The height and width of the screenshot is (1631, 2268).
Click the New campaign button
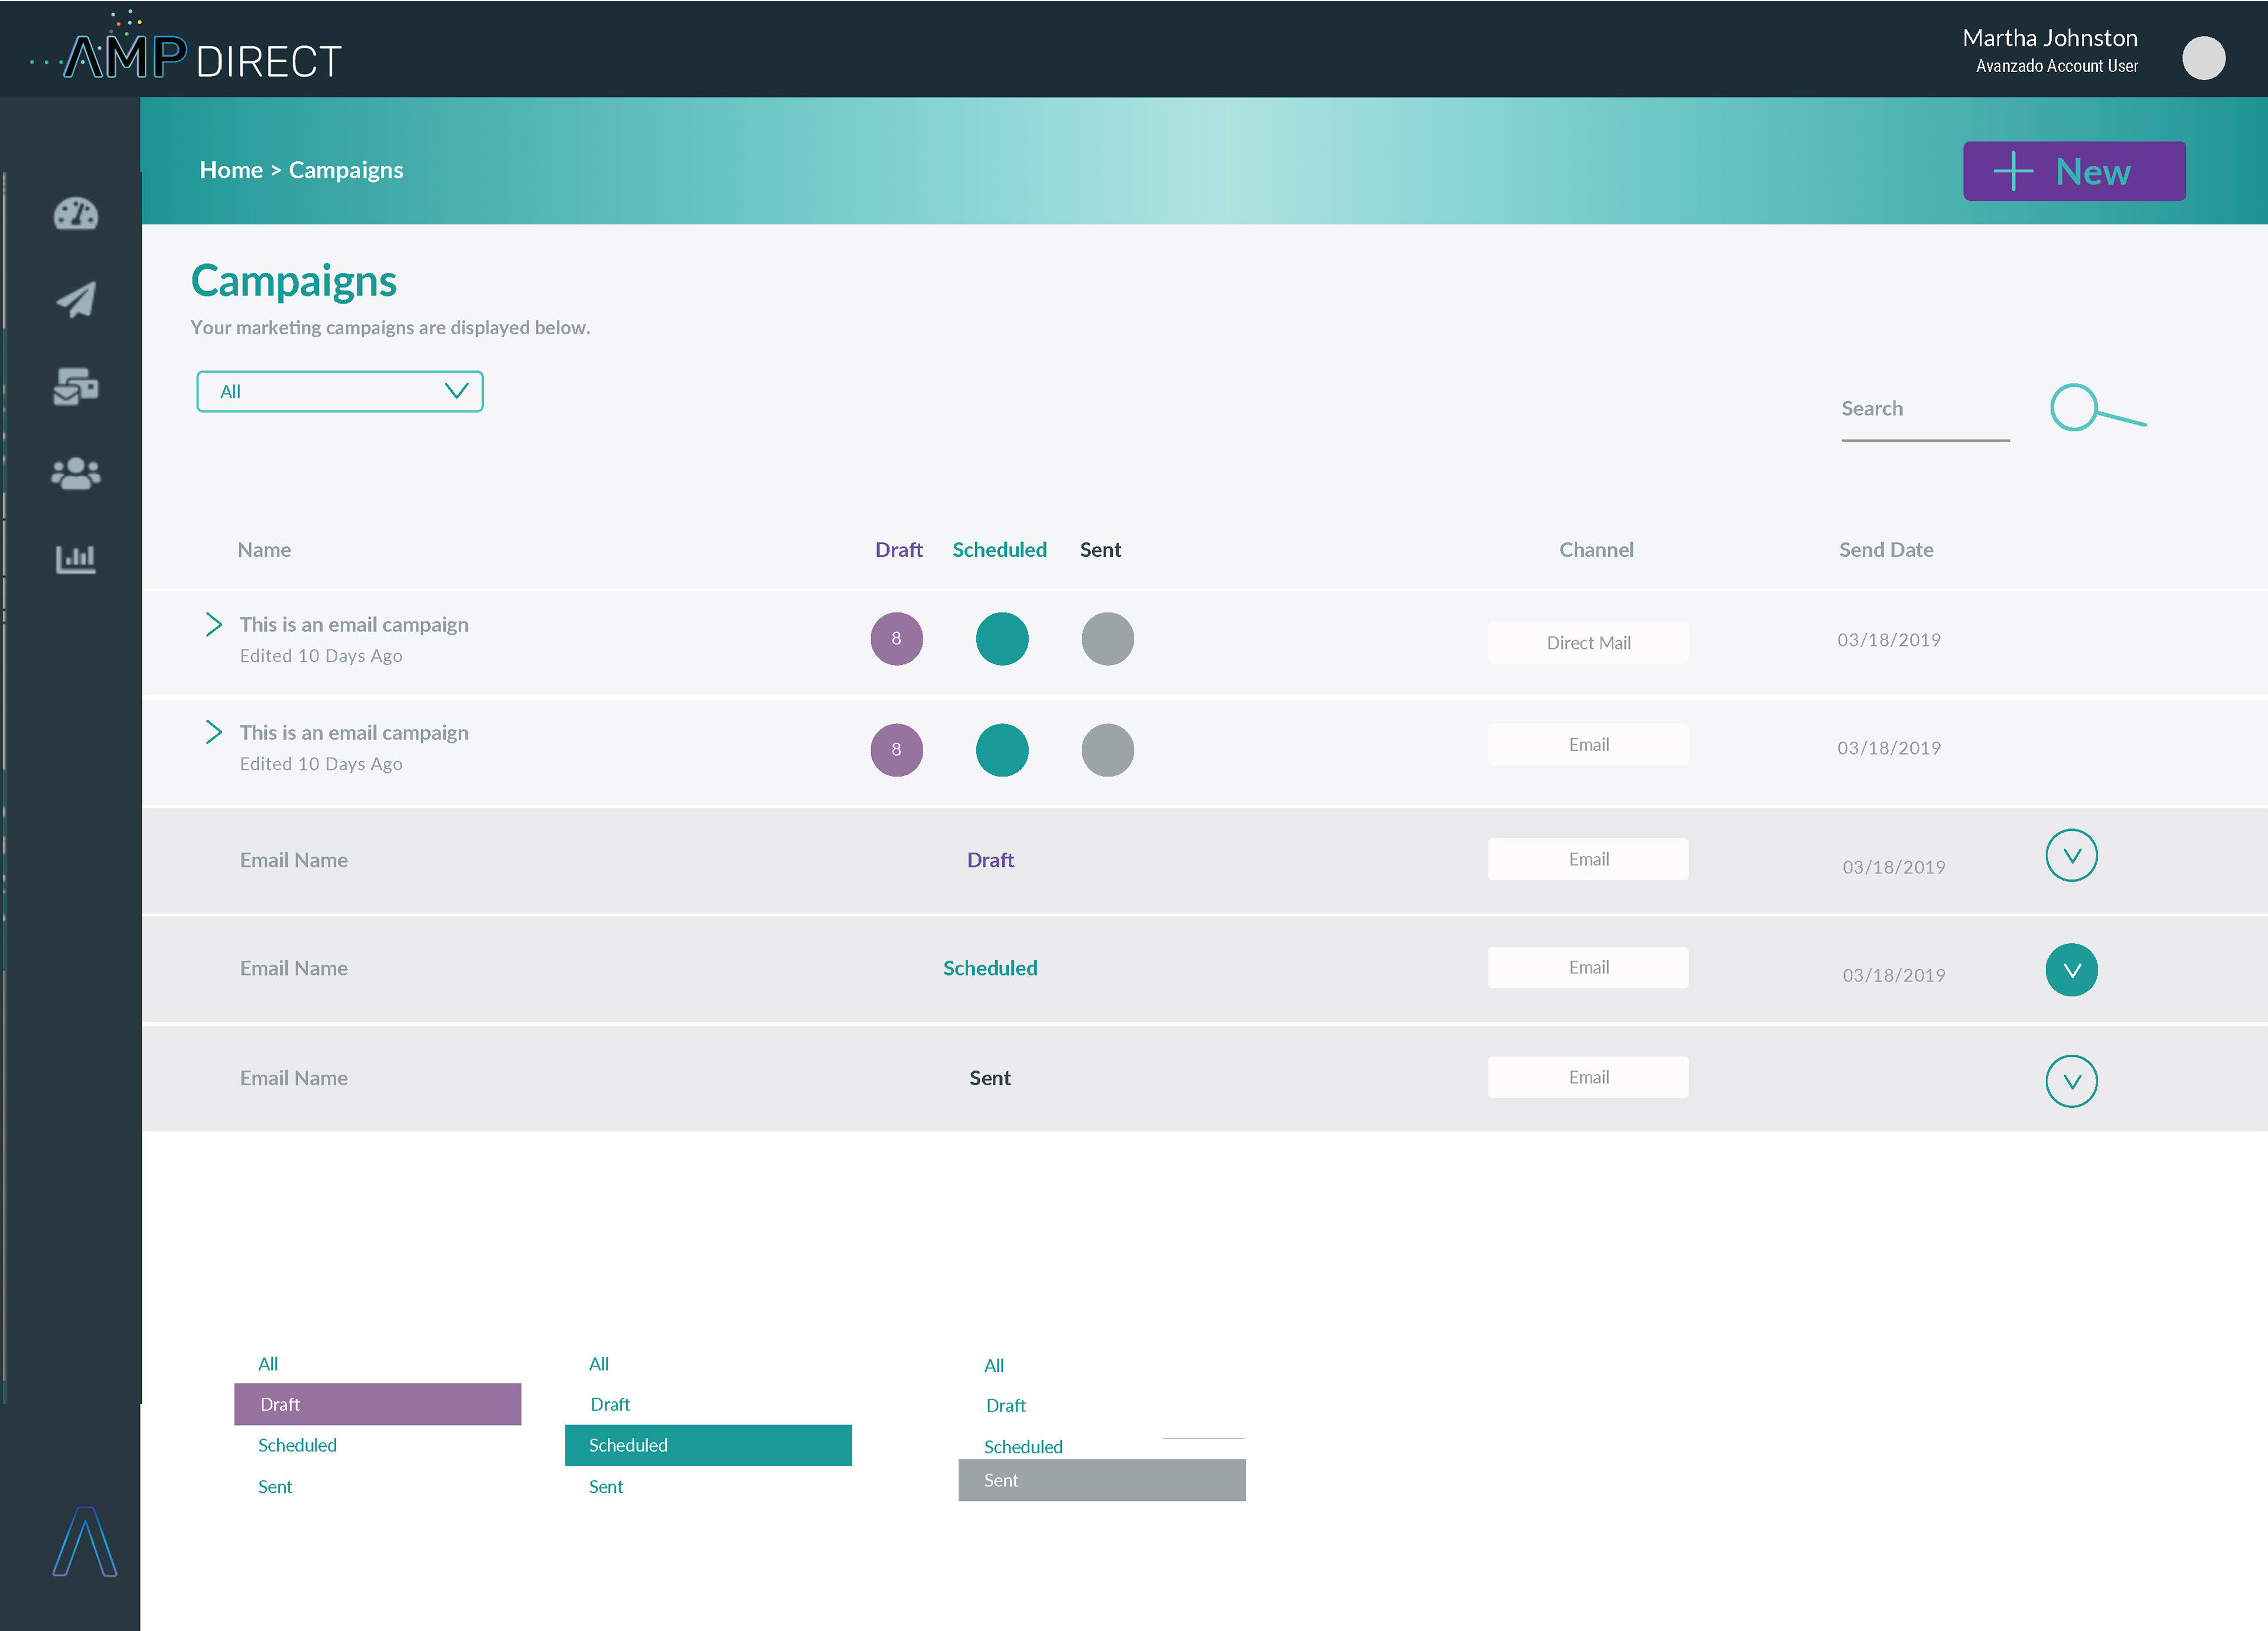(x=2074, y=171)
